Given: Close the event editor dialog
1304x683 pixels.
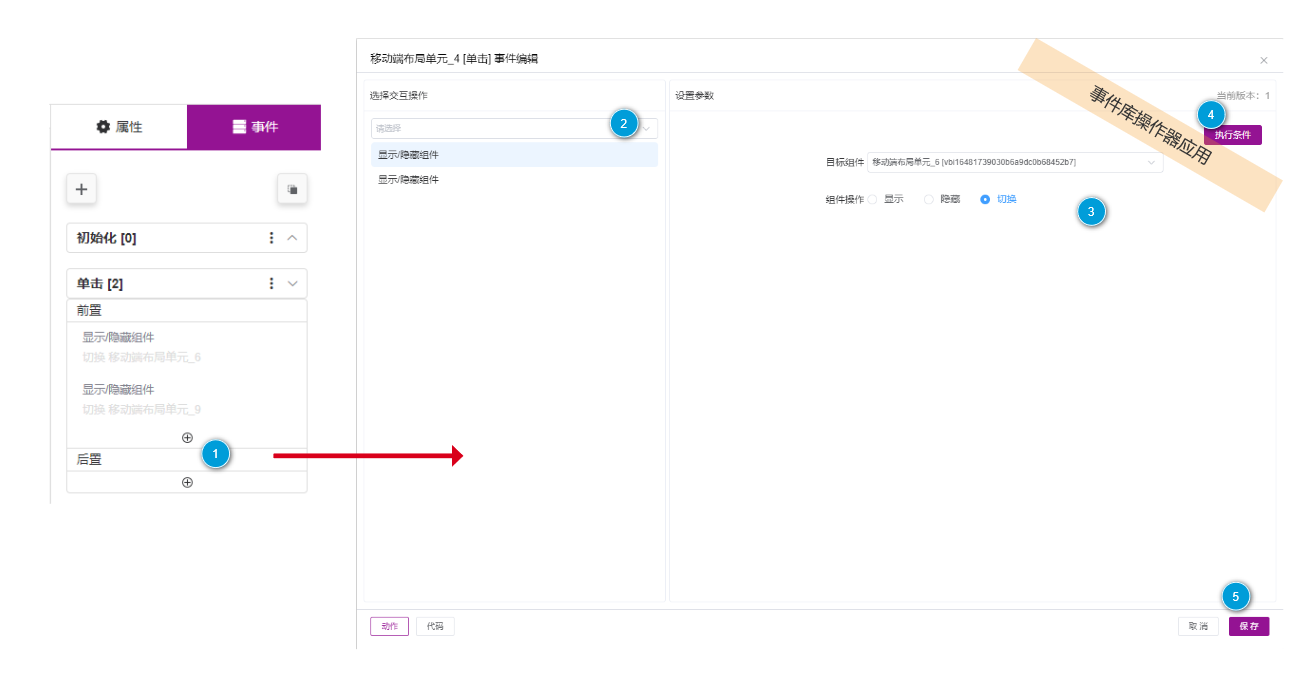Looking at the screenshot, I should 1263,60.
